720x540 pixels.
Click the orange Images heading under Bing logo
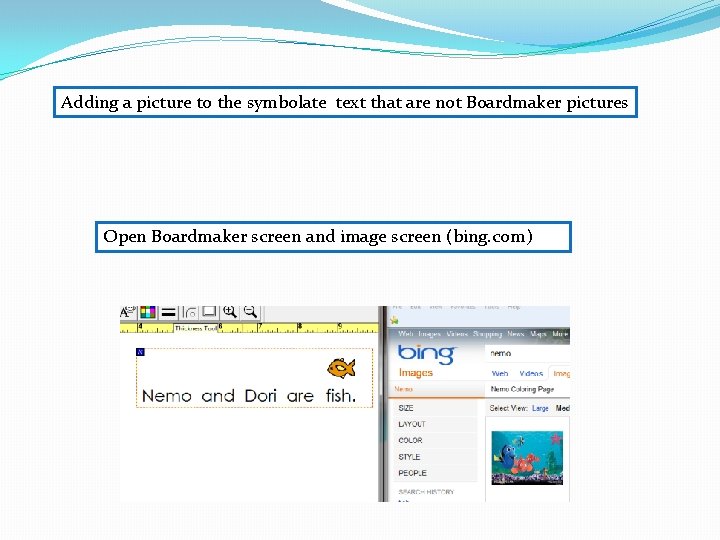tap(416, 372)
